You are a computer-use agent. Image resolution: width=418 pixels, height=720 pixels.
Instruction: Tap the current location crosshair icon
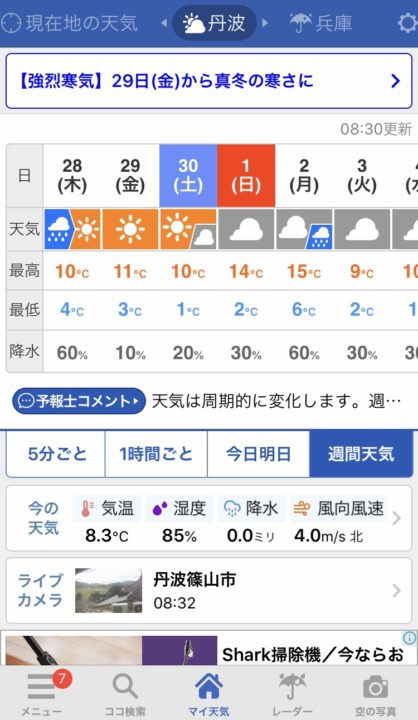point(11,23)
